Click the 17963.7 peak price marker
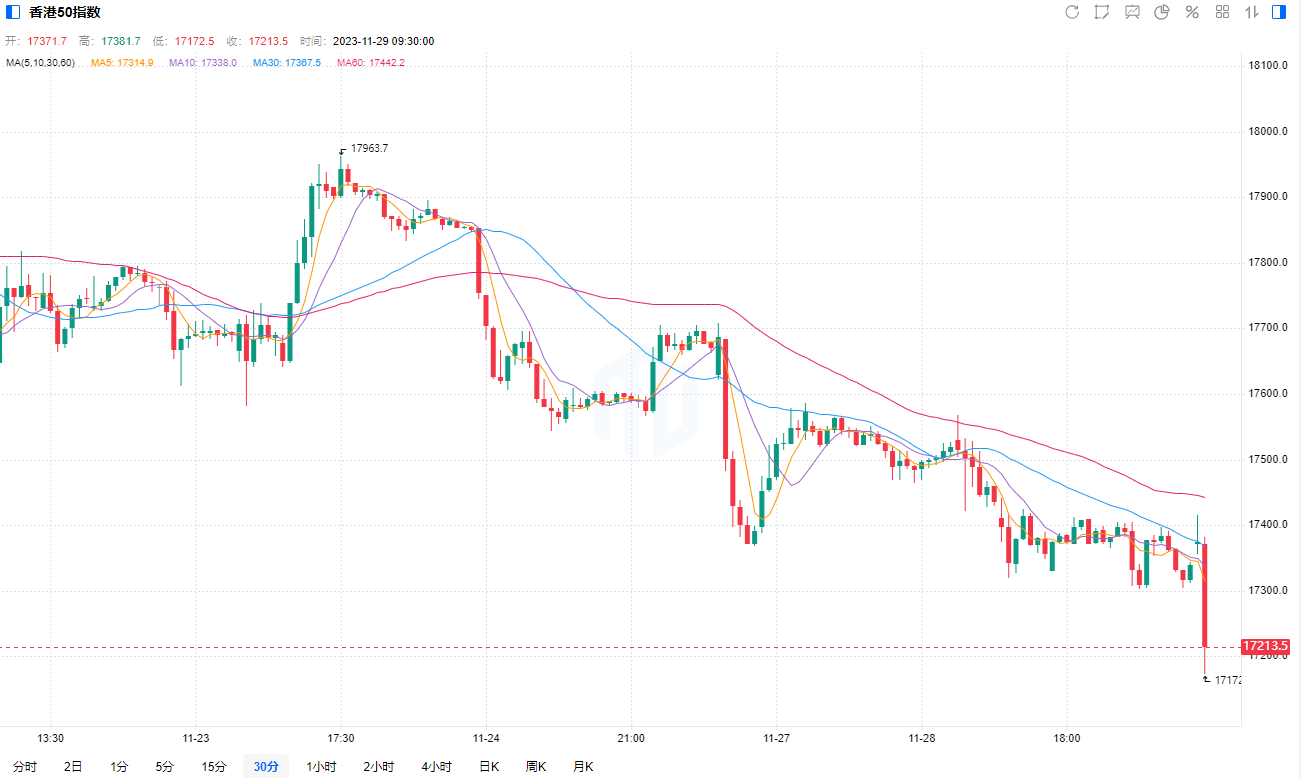1301x779 pixels. click(369, 148)
